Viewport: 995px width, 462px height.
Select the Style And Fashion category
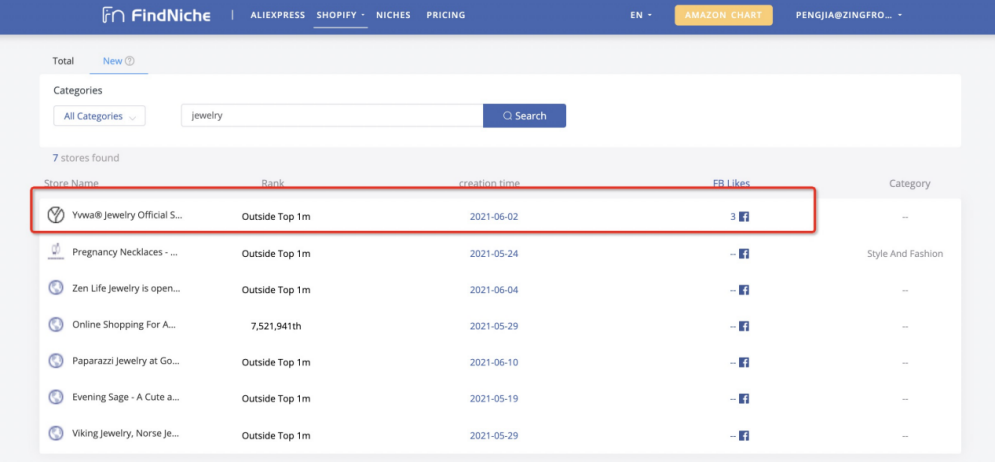coord(905,254)
